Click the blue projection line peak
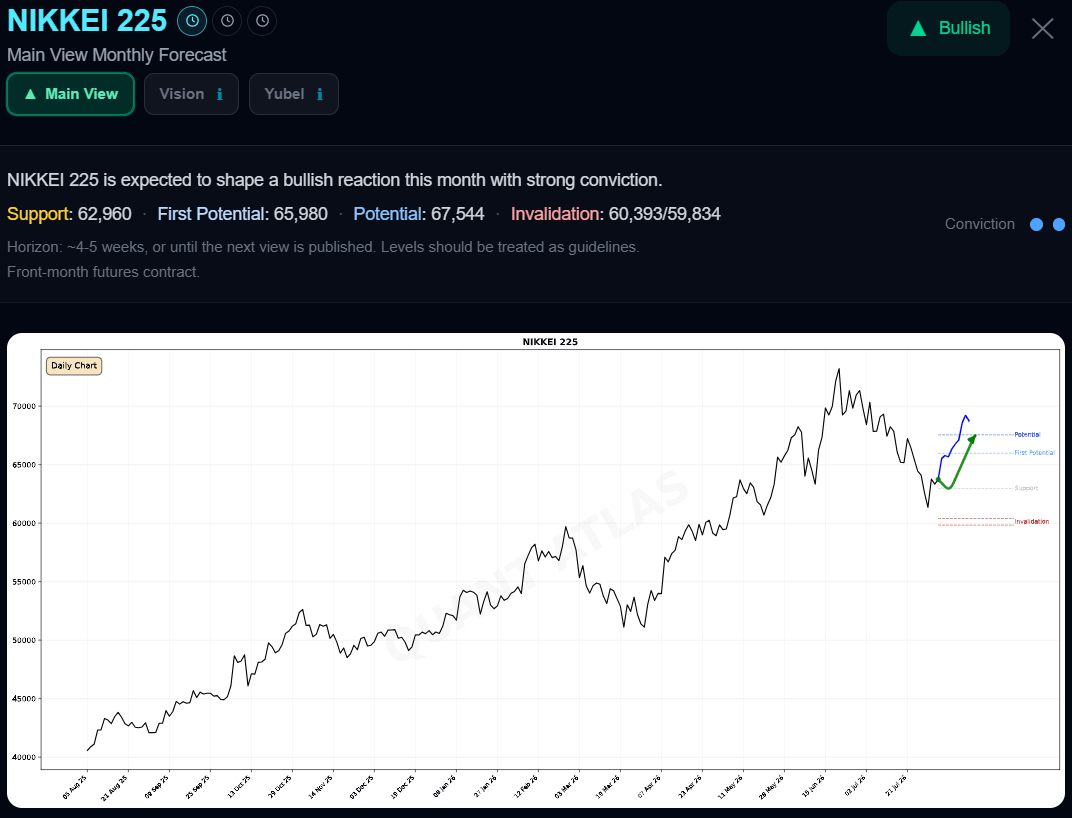Viewport: 1072px width, 818px height. pos(965,416)
